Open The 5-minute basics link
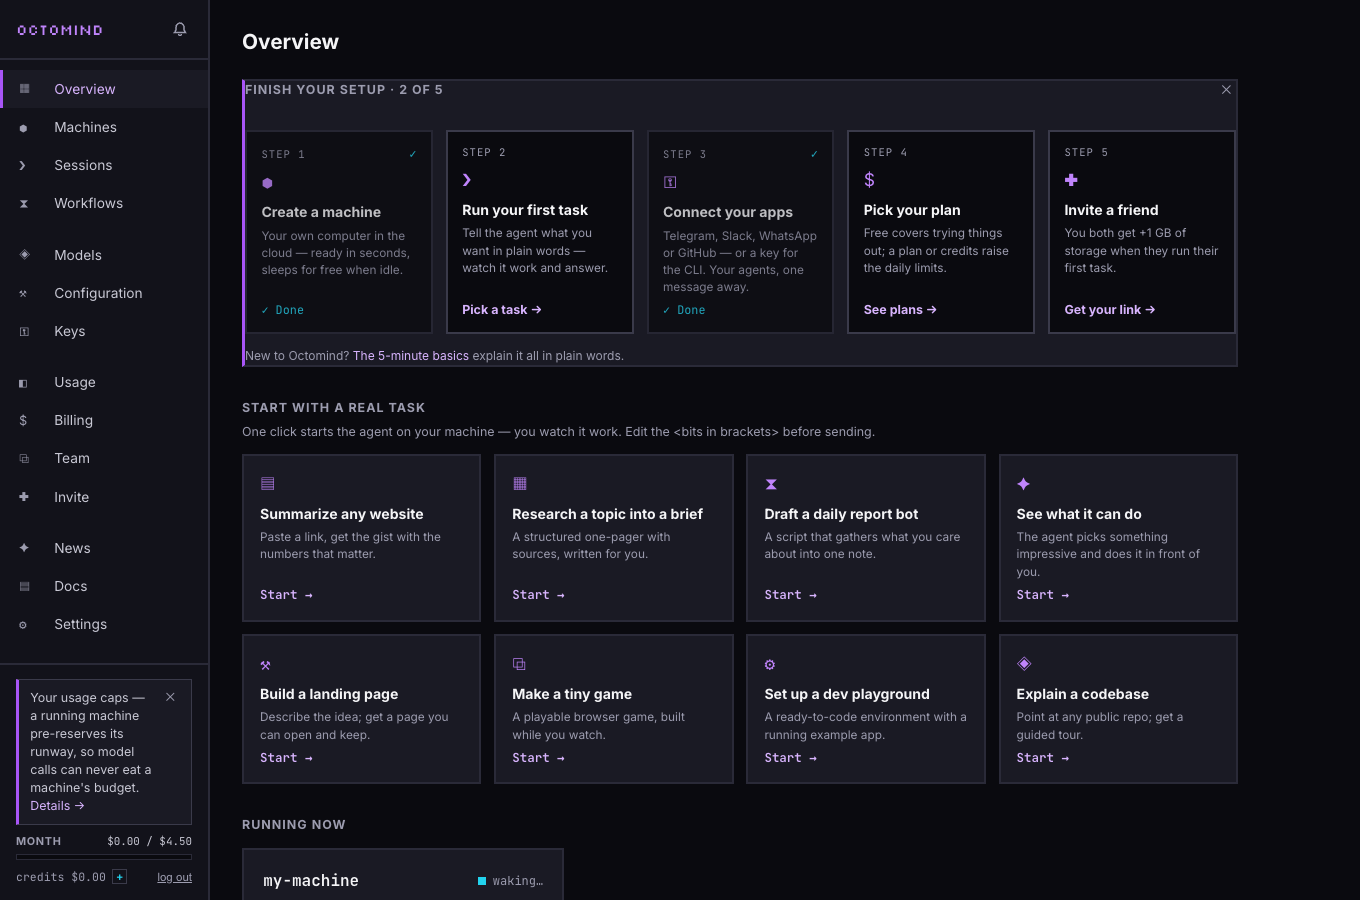This screenshot has height=900, width=1360. 411,356
